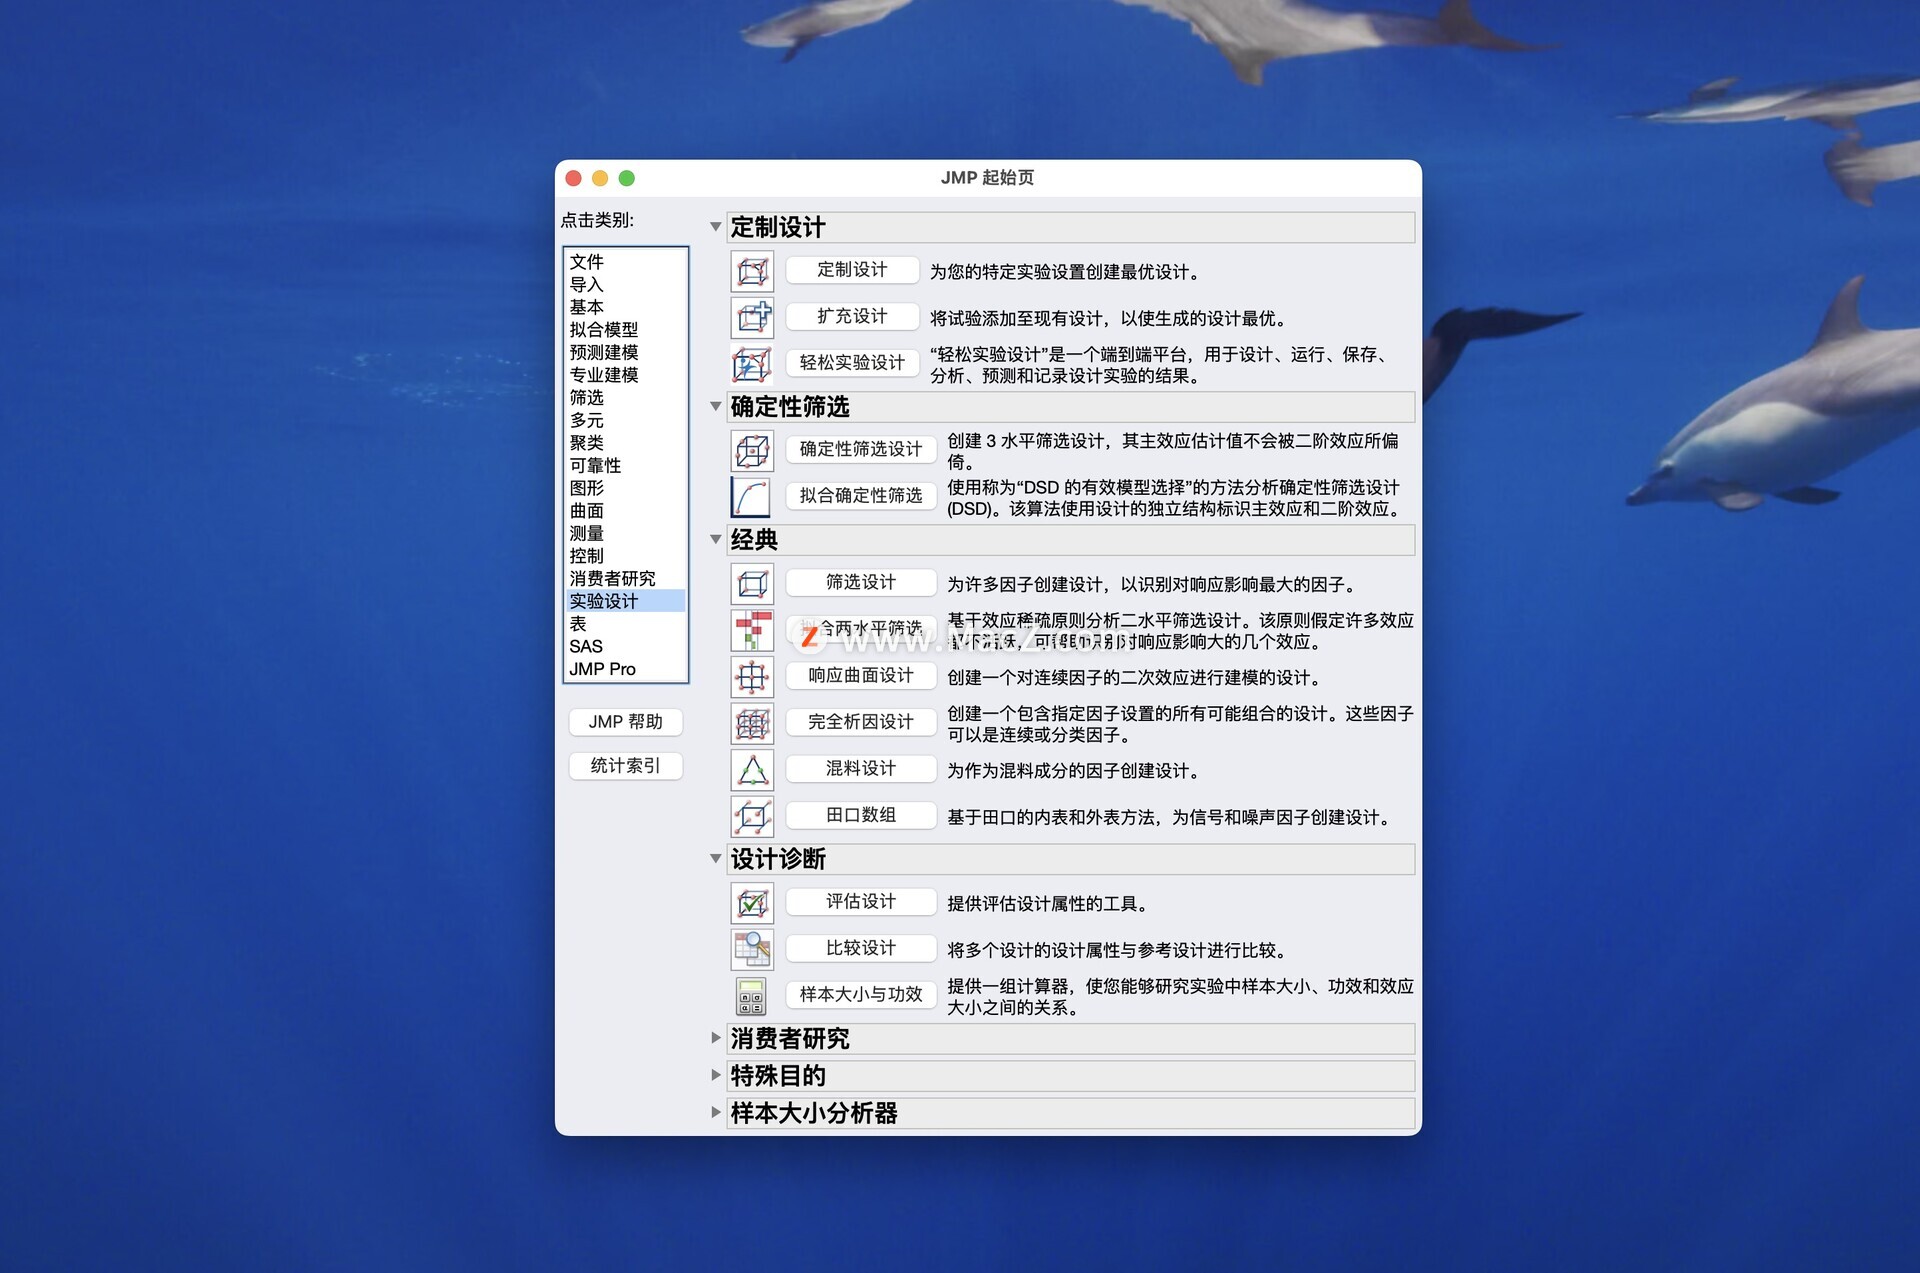Select 多元 in the category list

[626, 421]
